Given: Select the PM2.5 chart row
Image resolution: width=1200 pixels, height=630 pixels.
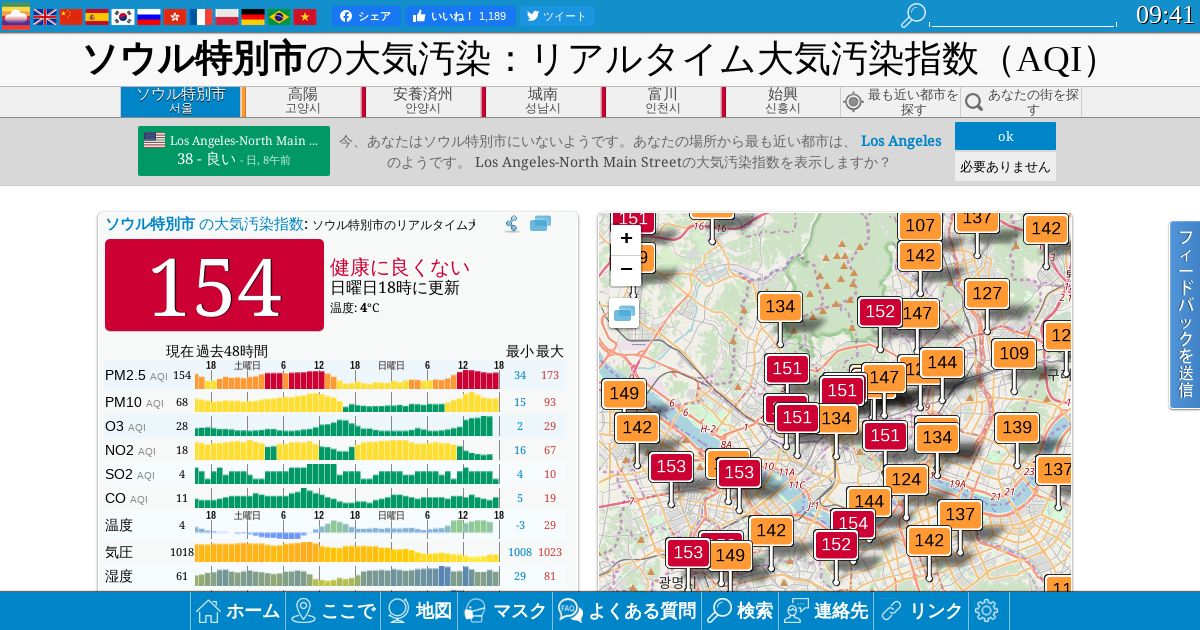Looking at the screenshot, I should click(334, 375).
